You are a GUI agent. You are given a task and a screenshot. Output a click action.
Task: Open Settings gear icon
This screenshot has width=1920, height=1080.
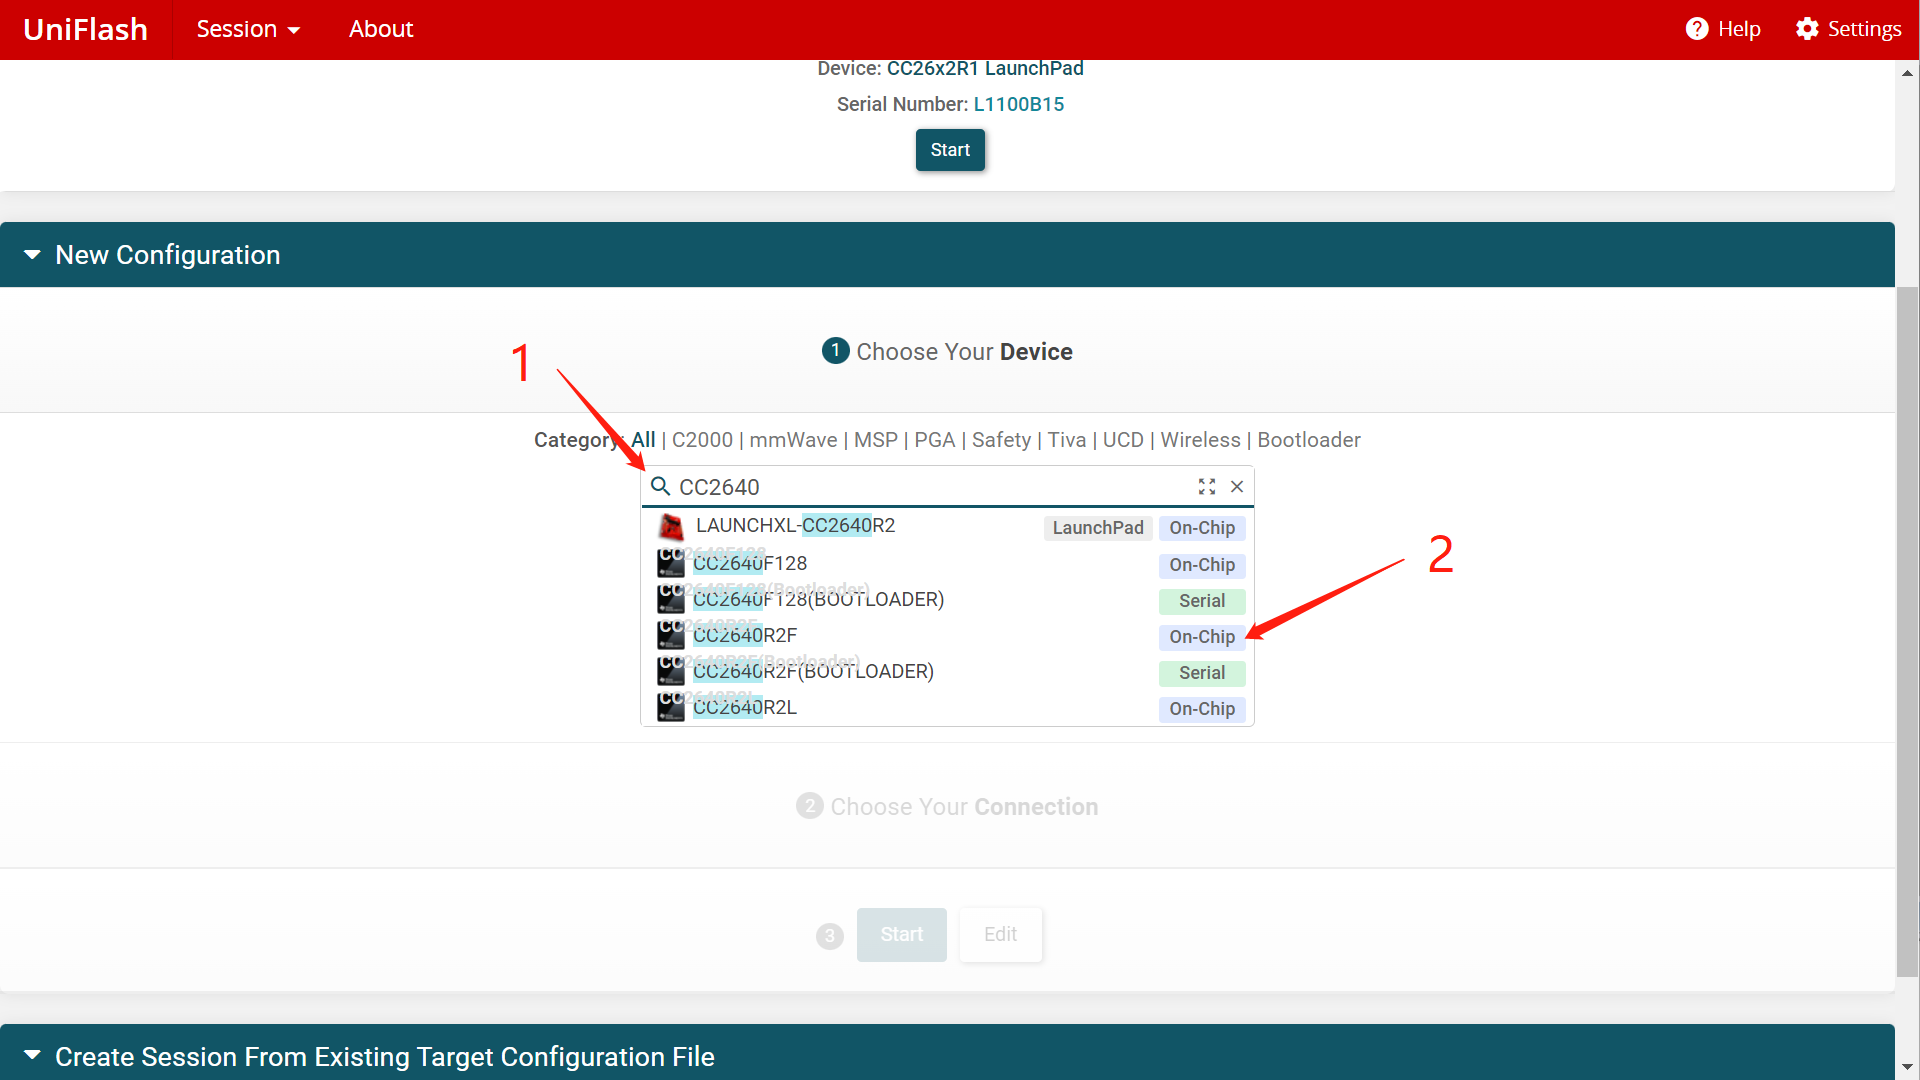coord(1807,29)
